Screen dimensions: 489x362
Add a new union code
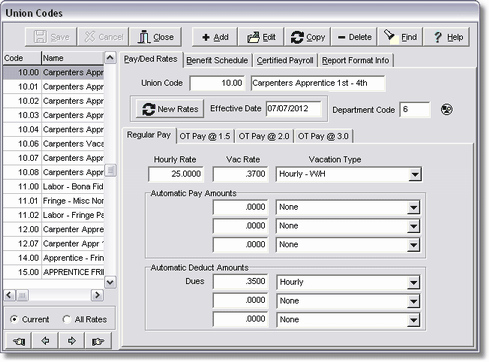tap(215, 37)
